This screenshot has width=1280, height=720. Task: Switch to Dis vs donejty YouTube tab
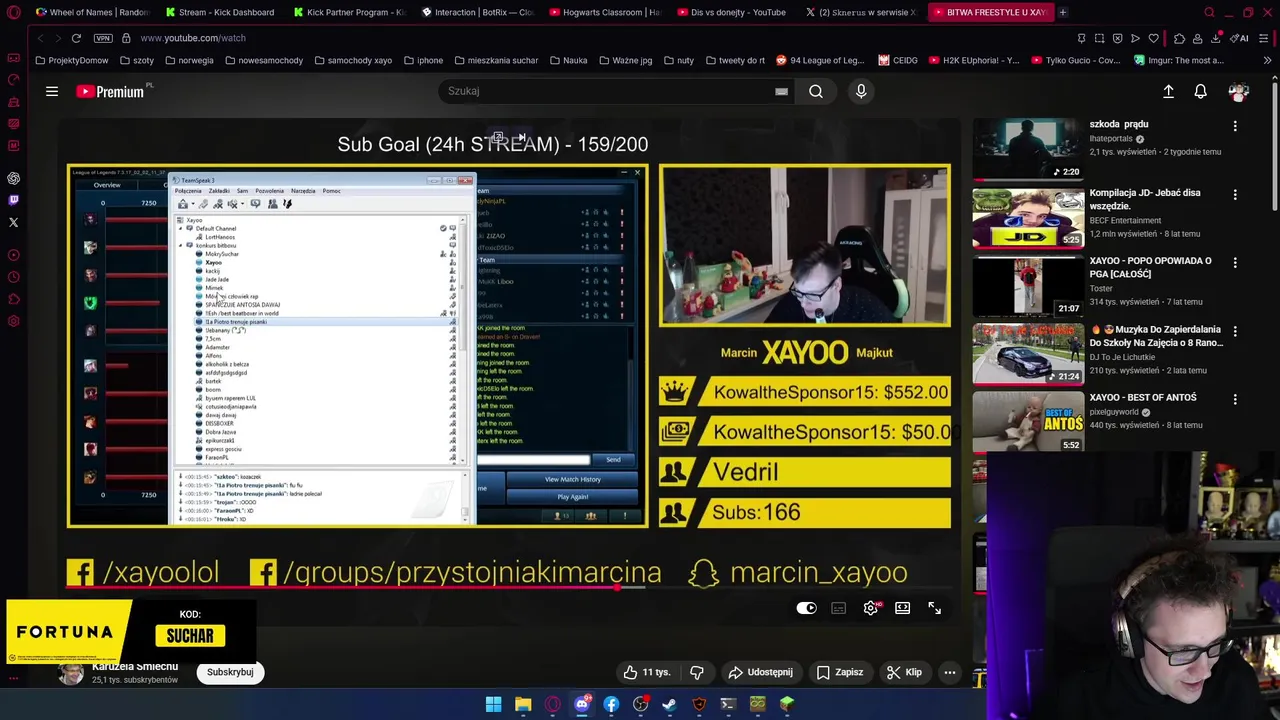click(735, 12)
